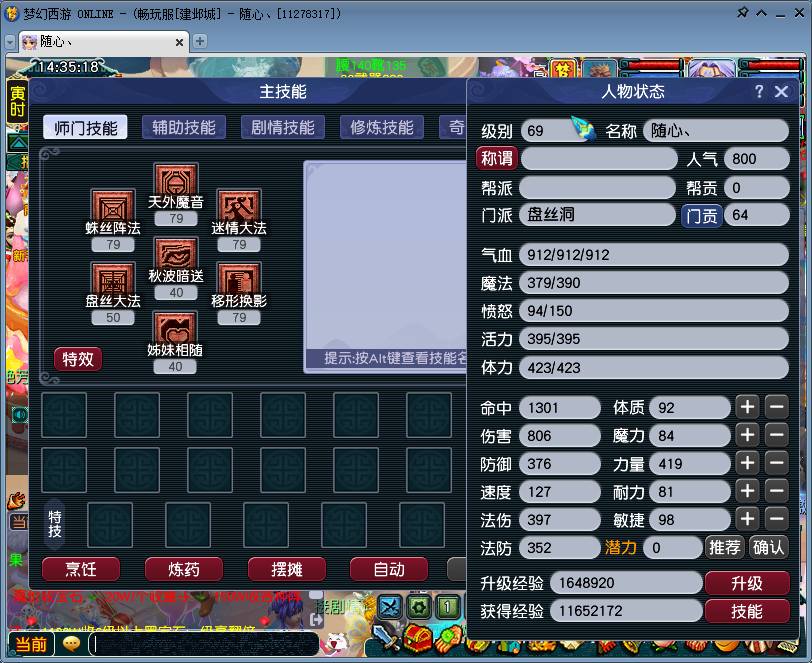This screenshot has width=812, height=663.
Task: Click the green number 1 icon
Action: pyautogui.click(x=447, y=607)
